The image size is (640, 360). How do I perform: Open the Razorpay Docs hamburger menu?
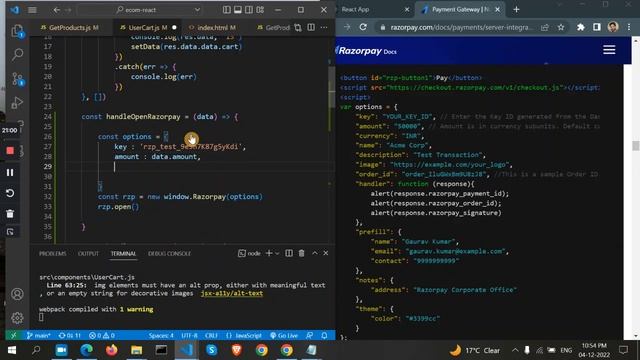[x=609, y=50]
